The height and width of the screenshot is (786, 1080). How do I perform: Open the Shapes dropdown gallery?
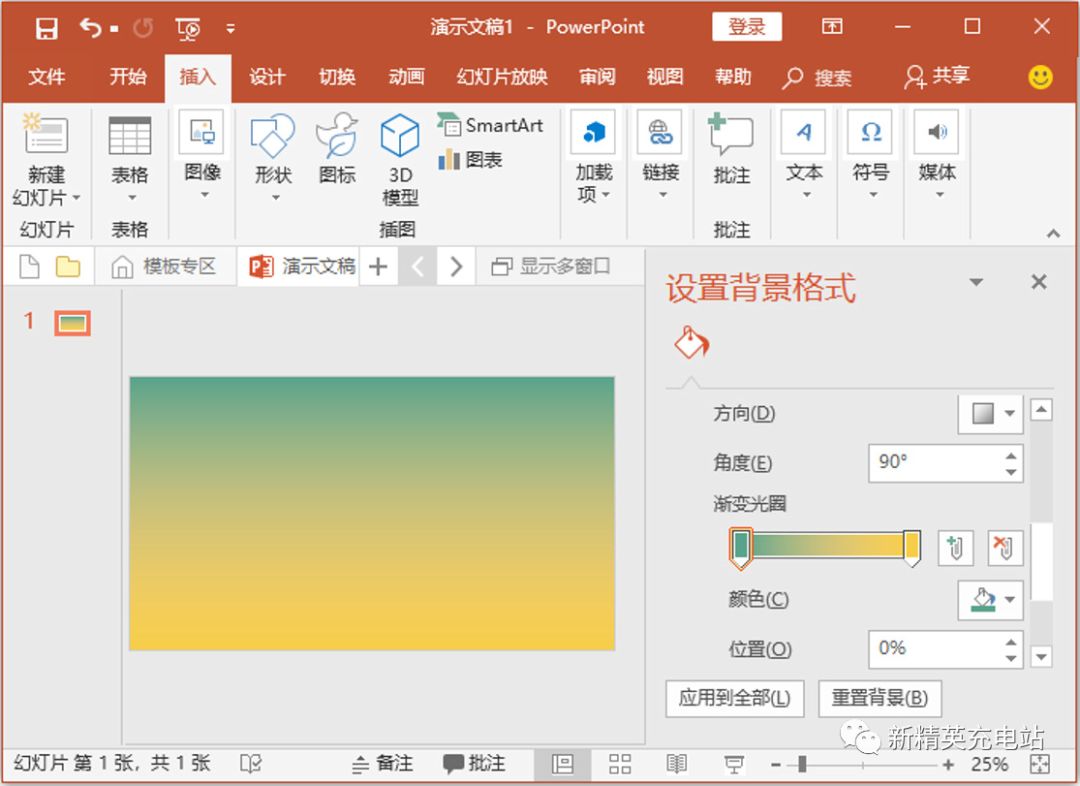(x=273, y=160)
